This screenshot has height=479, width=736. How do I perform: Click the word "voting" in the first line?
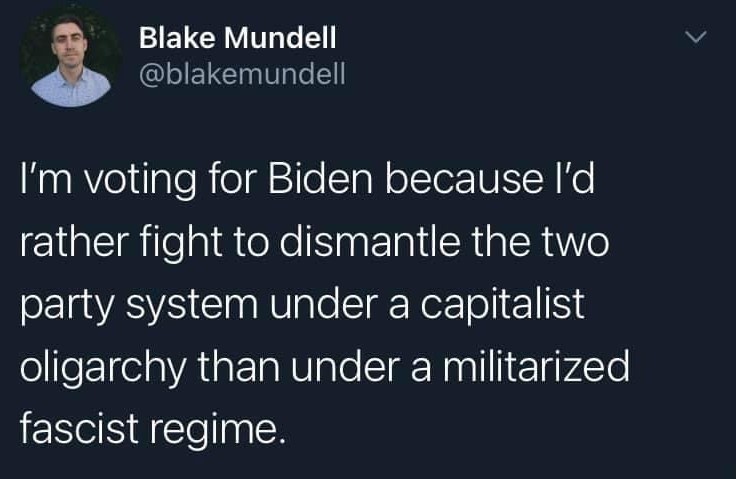pyautogui.click(x=140, y=183)
